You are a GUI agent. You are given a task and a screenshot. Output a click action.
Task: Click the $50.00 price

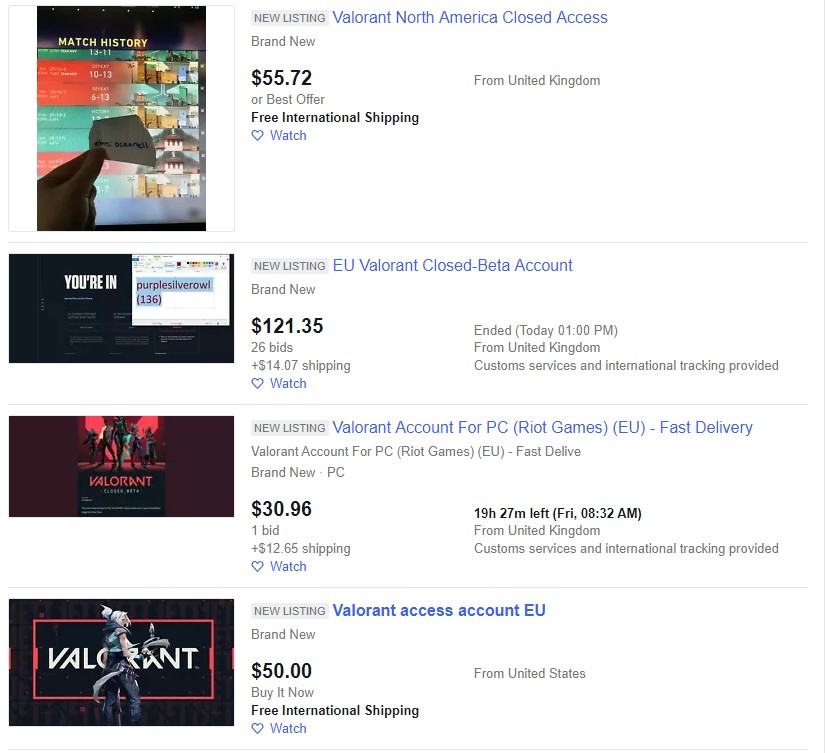pos(281,671)
